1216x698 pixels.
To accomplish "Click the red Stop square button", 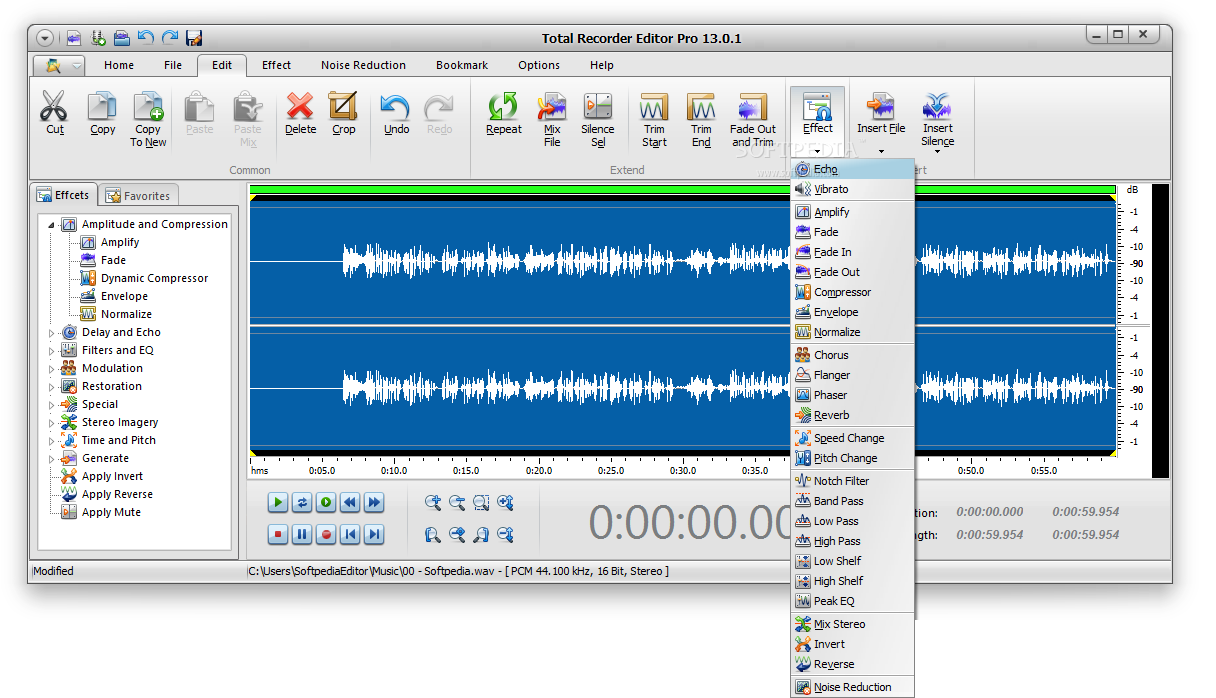I will (278, 535).
